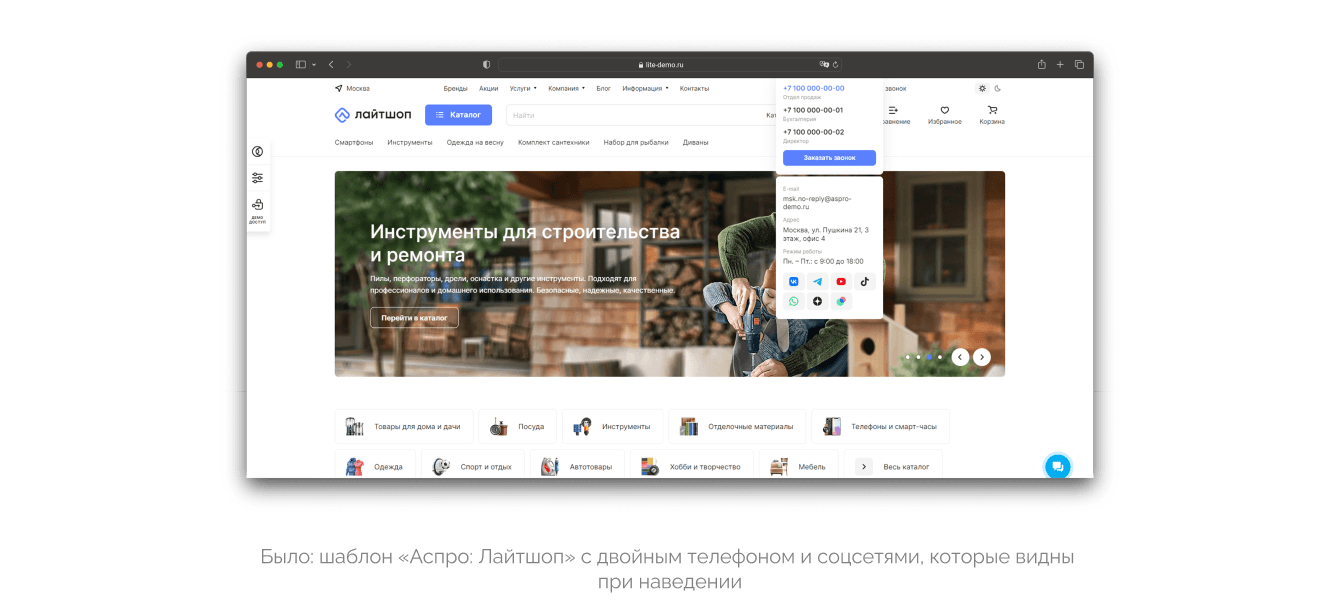
Task: Show the previous banner slide arrow
Action: pos(960,357)
